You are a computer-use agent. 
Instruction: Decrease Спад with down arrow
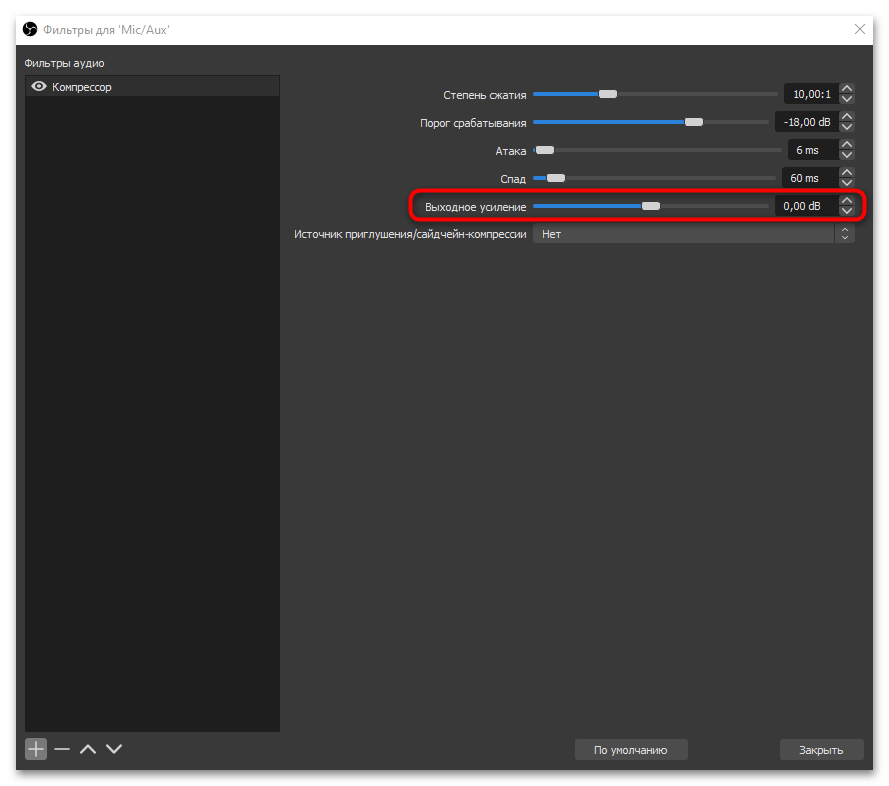point(846,183)
